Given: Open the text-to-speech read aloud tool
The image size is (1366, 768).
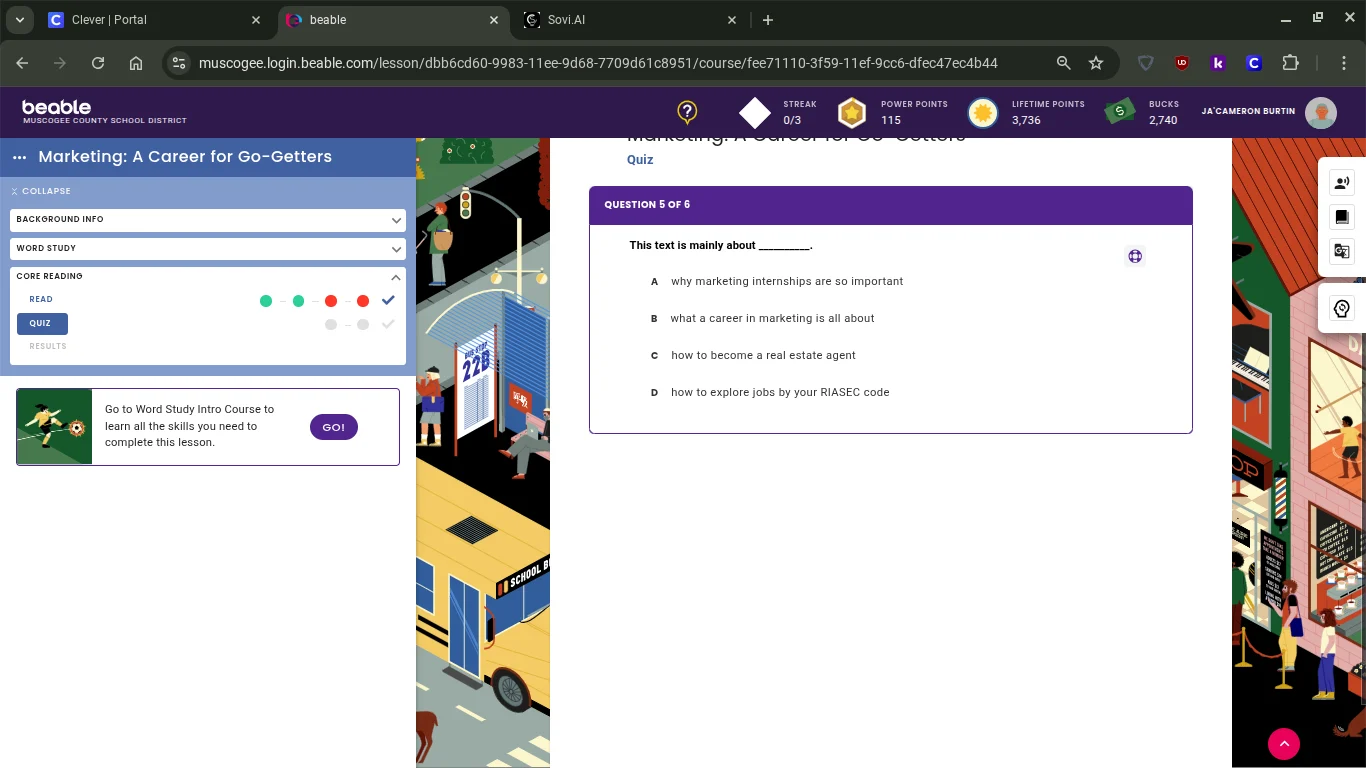Looking at the screenshot, I should click(1342, 183).
